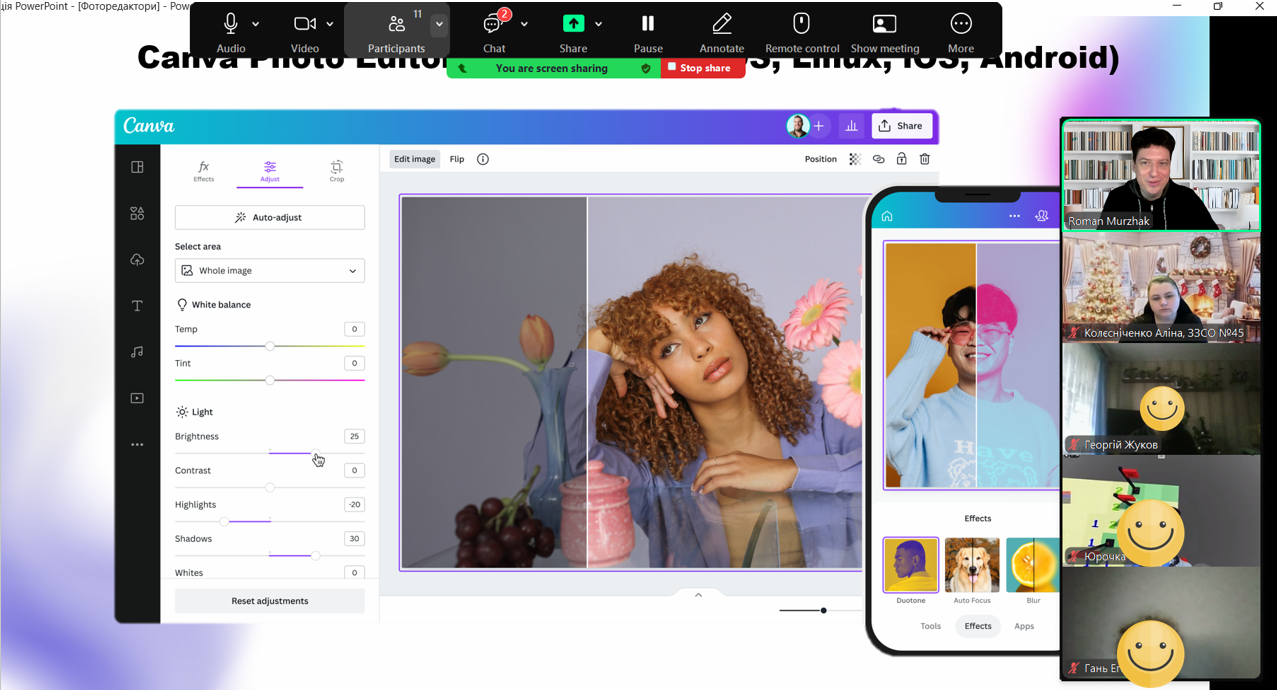
Task: Click the Stop share button
Action: click(x=700, y=68)
